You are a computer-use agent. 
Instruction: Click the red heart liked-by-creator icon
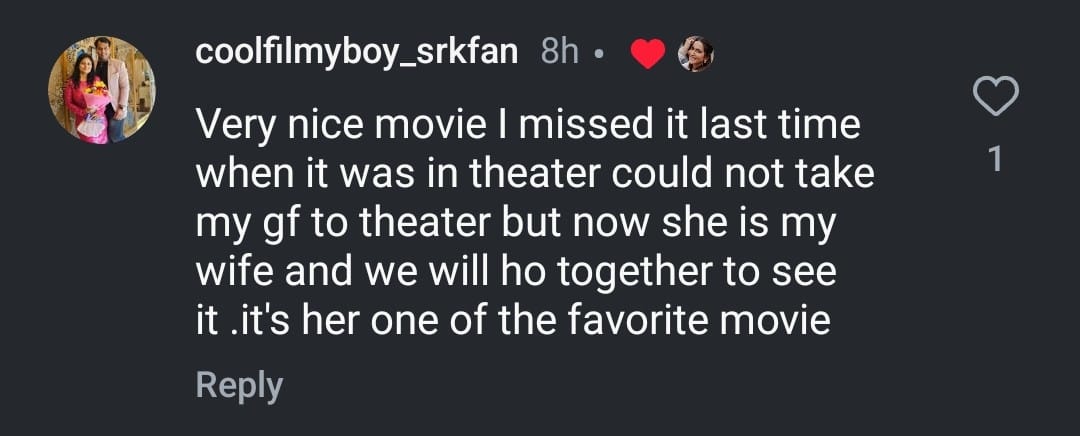[x=648, y=55]
